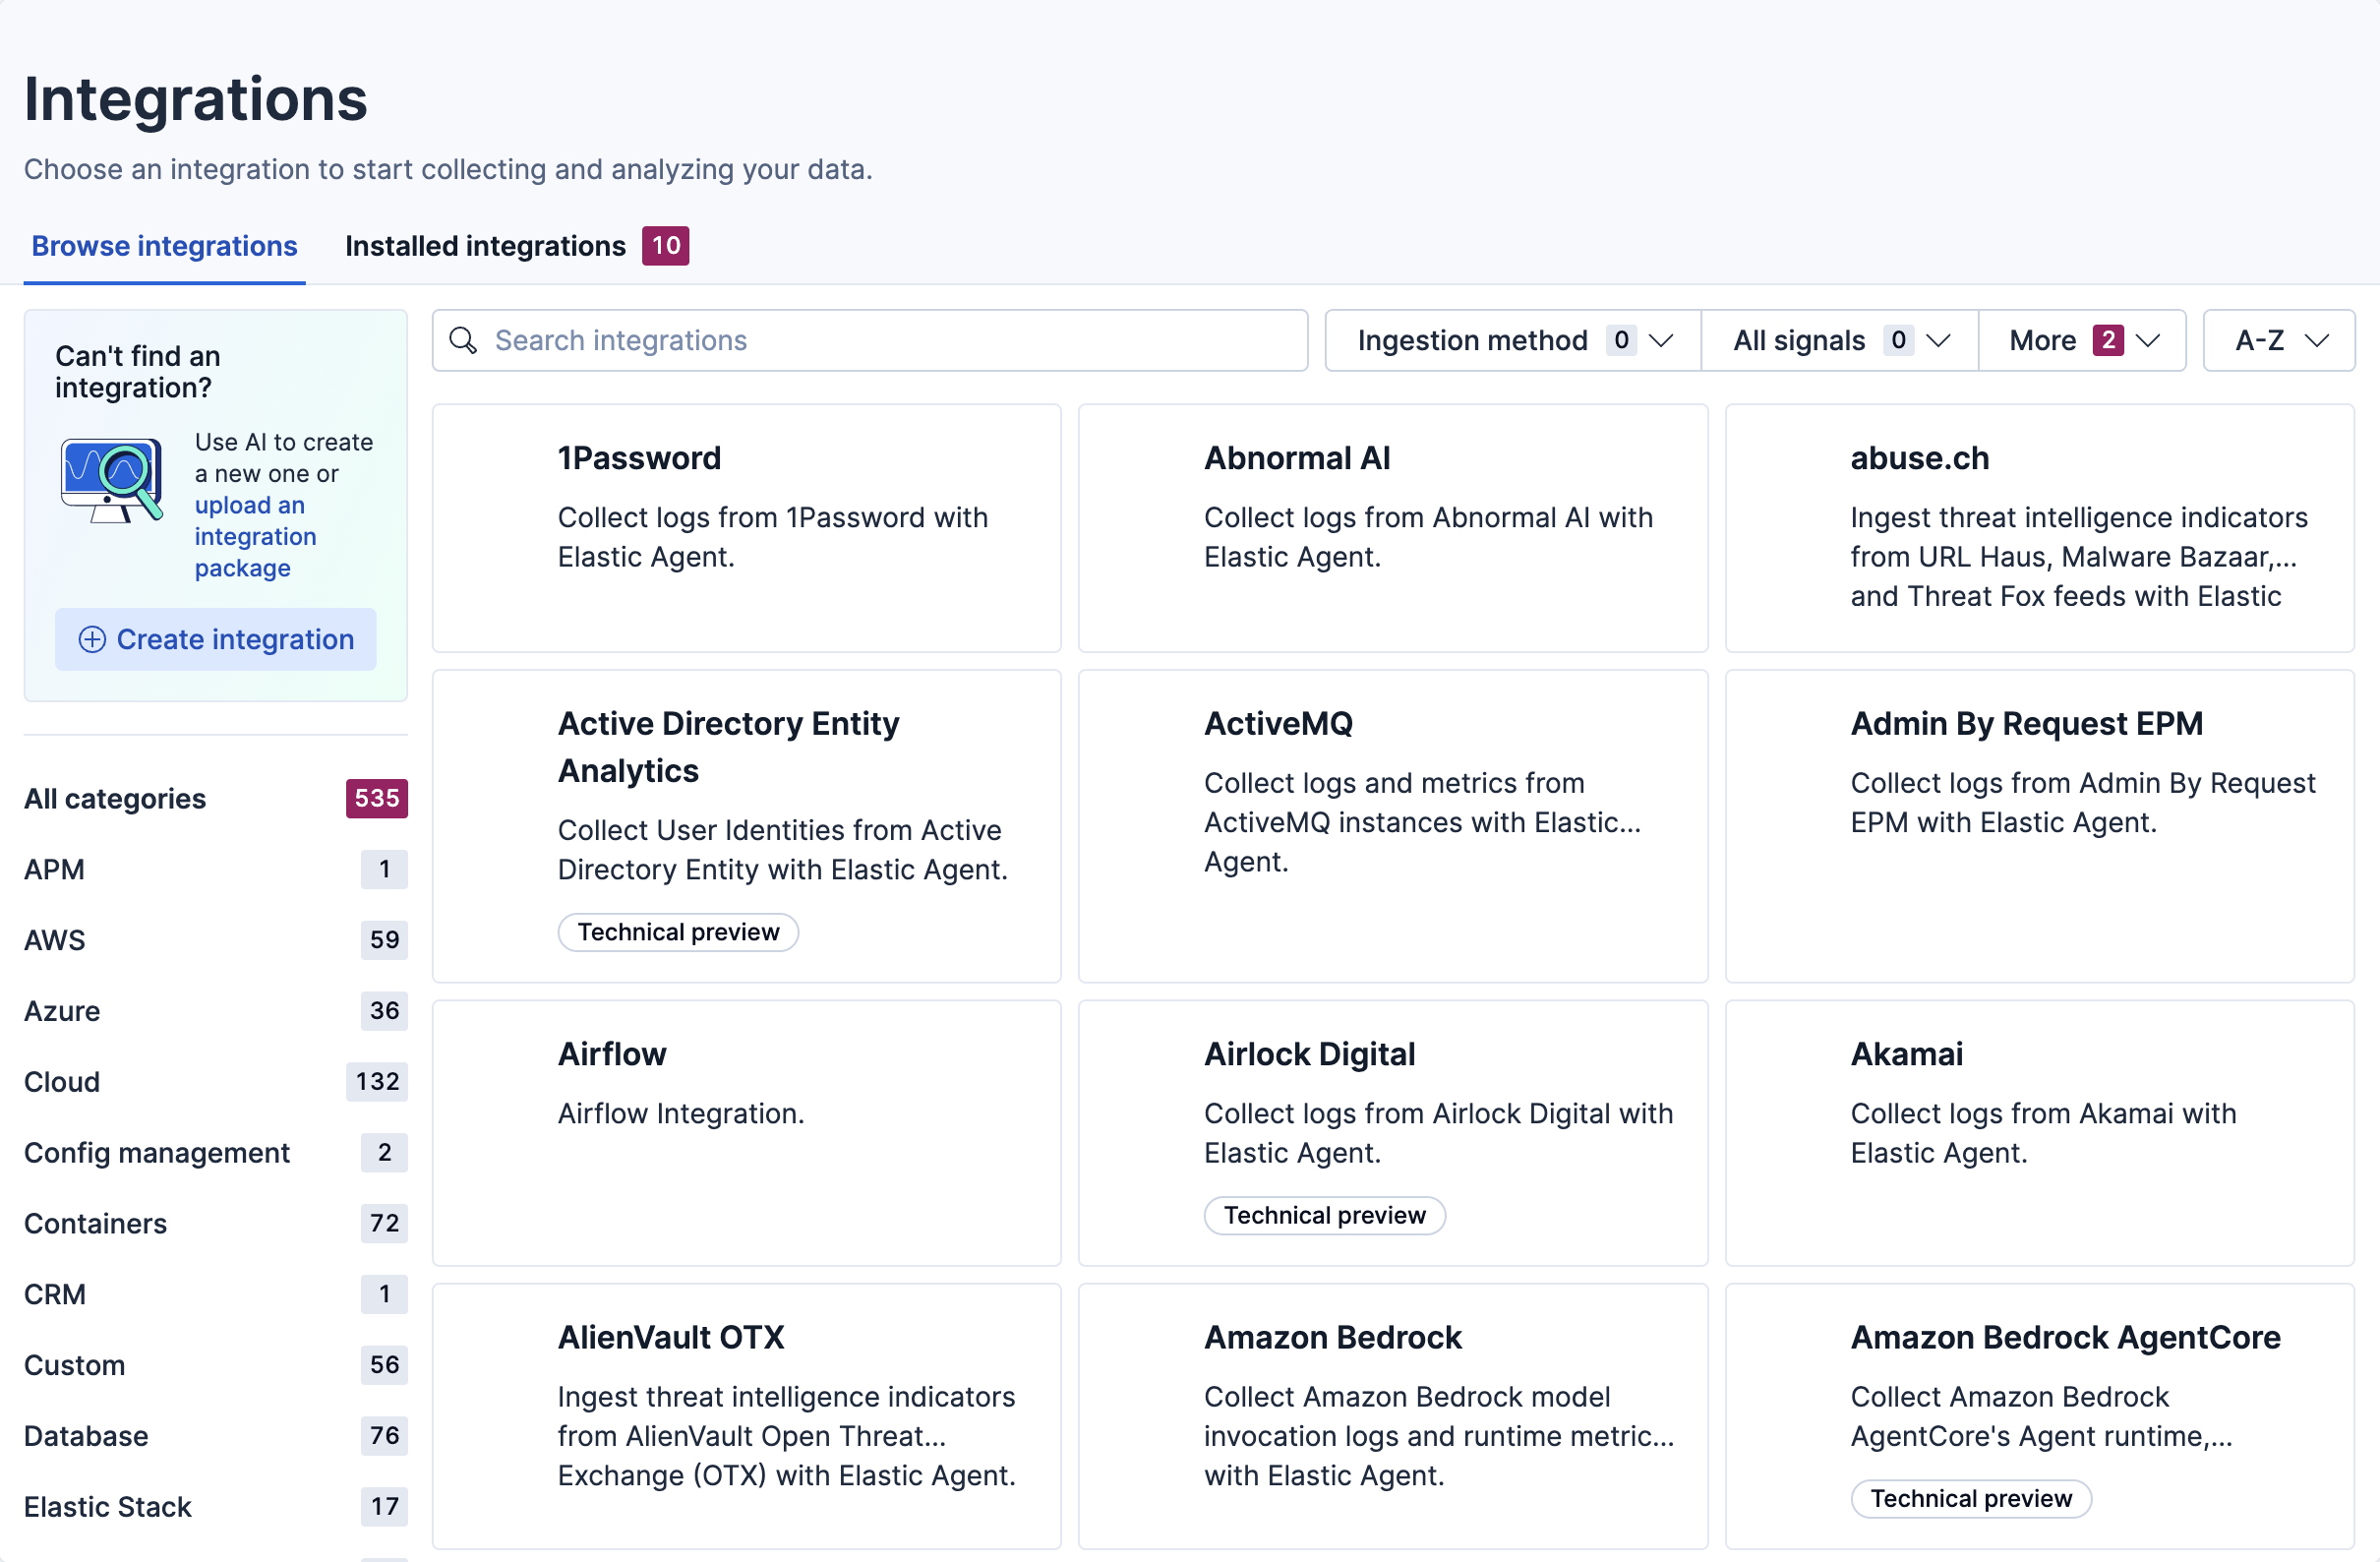Focus the Search integrations field
This screenshot has height=1562, width=2380.
click(870, 340)
